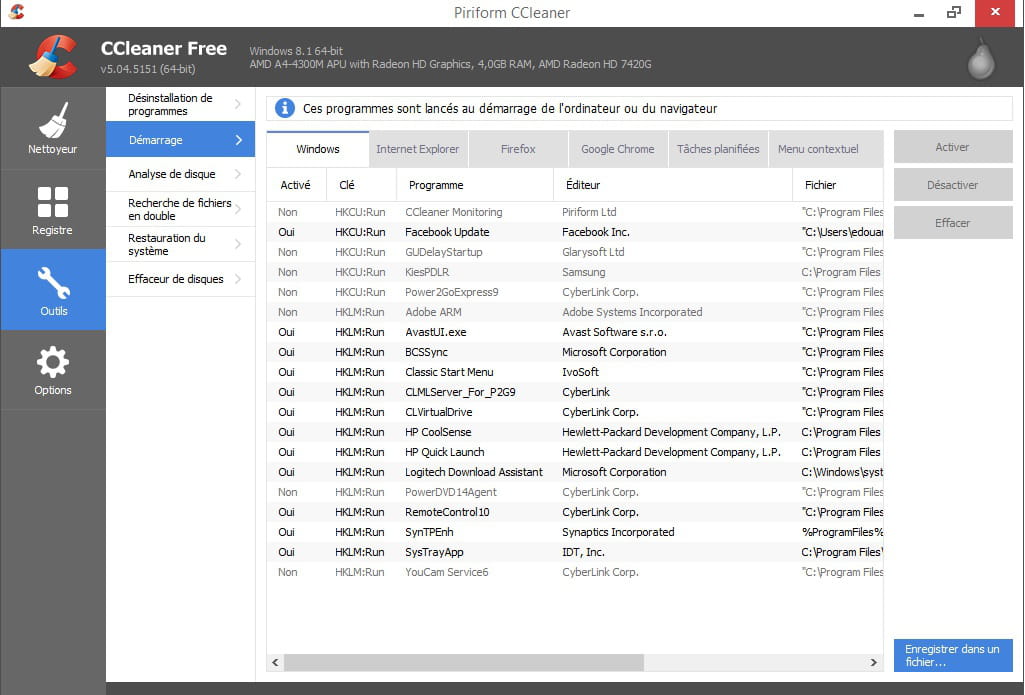Click IDT, Inc. in the Éditeur column
Image resolution: width=1025 pixels, height=695 pixels.
583,552
